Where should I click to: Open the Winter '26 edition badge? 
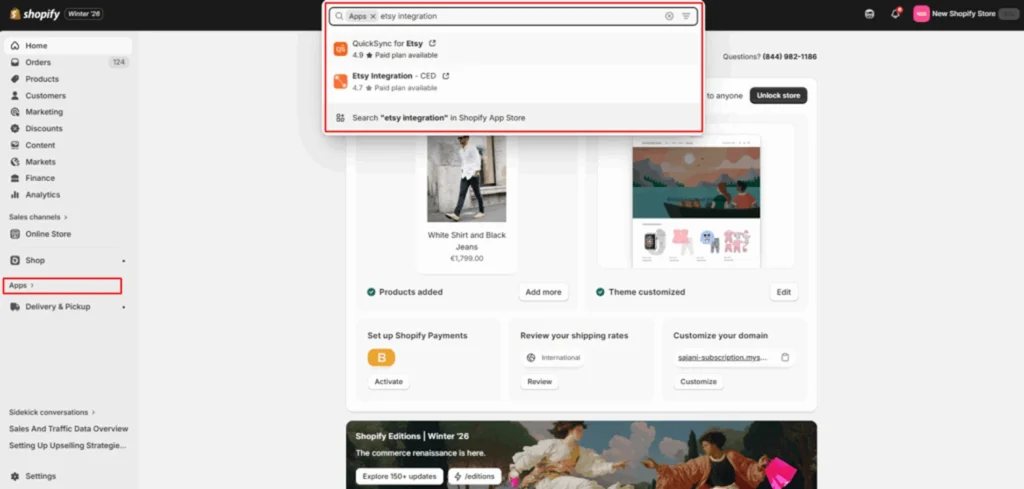click(84, 14)
